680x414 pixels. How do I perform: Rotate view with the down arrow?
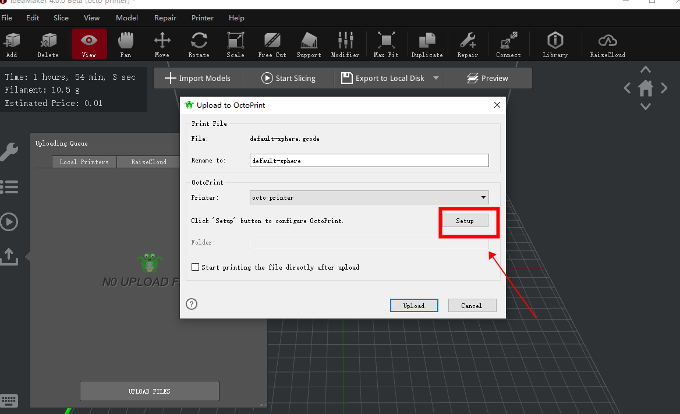[x=645, y=106]
